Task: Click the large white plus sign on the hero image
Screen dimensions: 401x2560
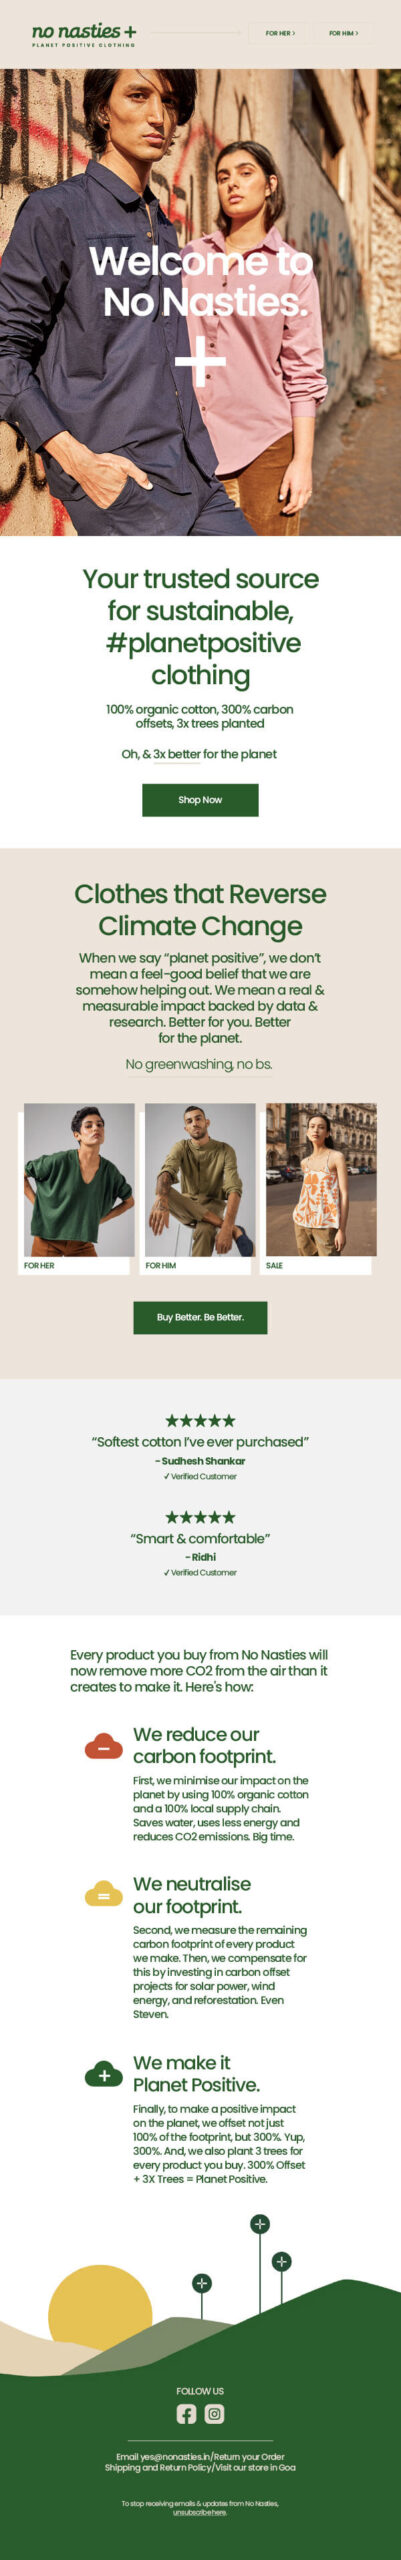Action: (200, 360)
